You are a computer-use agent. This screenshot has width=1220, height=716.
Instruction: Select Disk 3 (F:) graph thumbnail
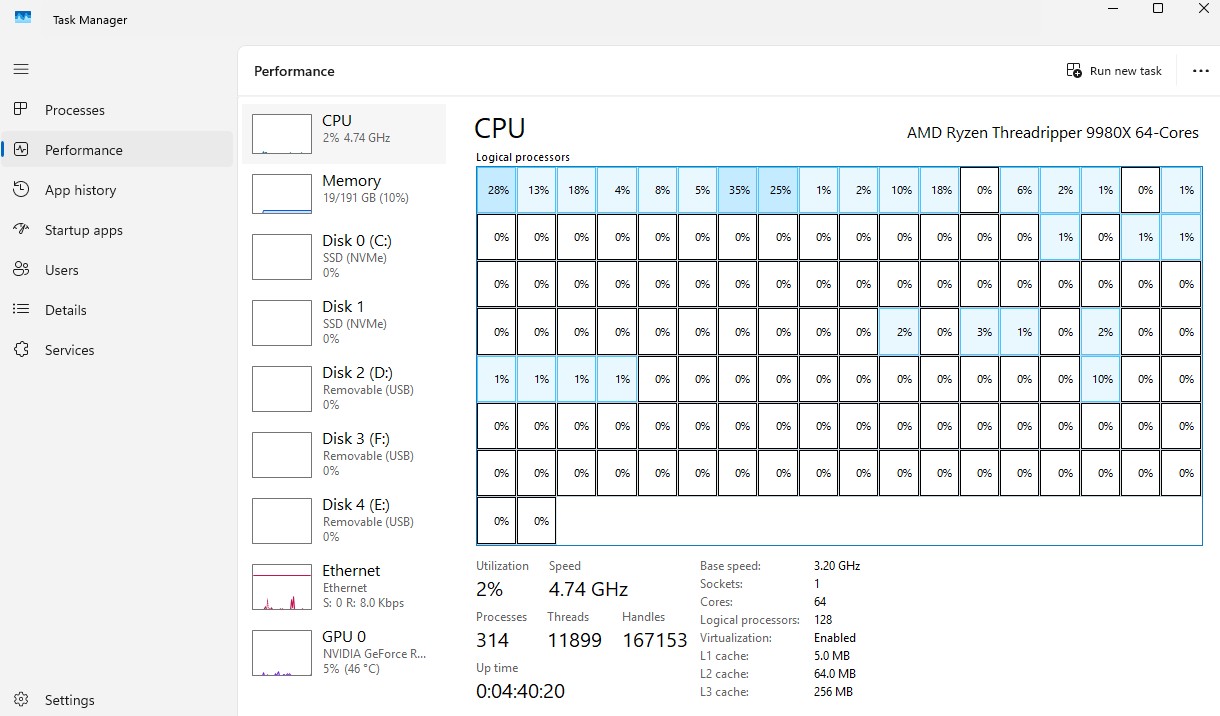(x=281, y=455)
